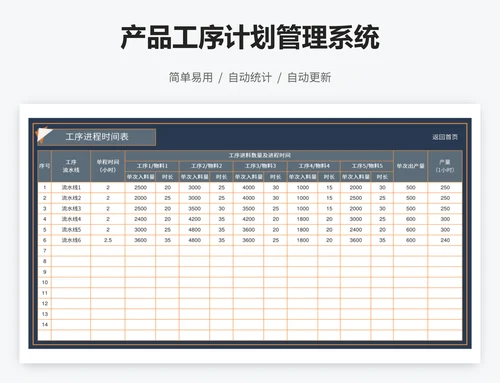Select the 工序1/物料1 header cell
The height and width of the screenshot is (383, 500).
152,166
